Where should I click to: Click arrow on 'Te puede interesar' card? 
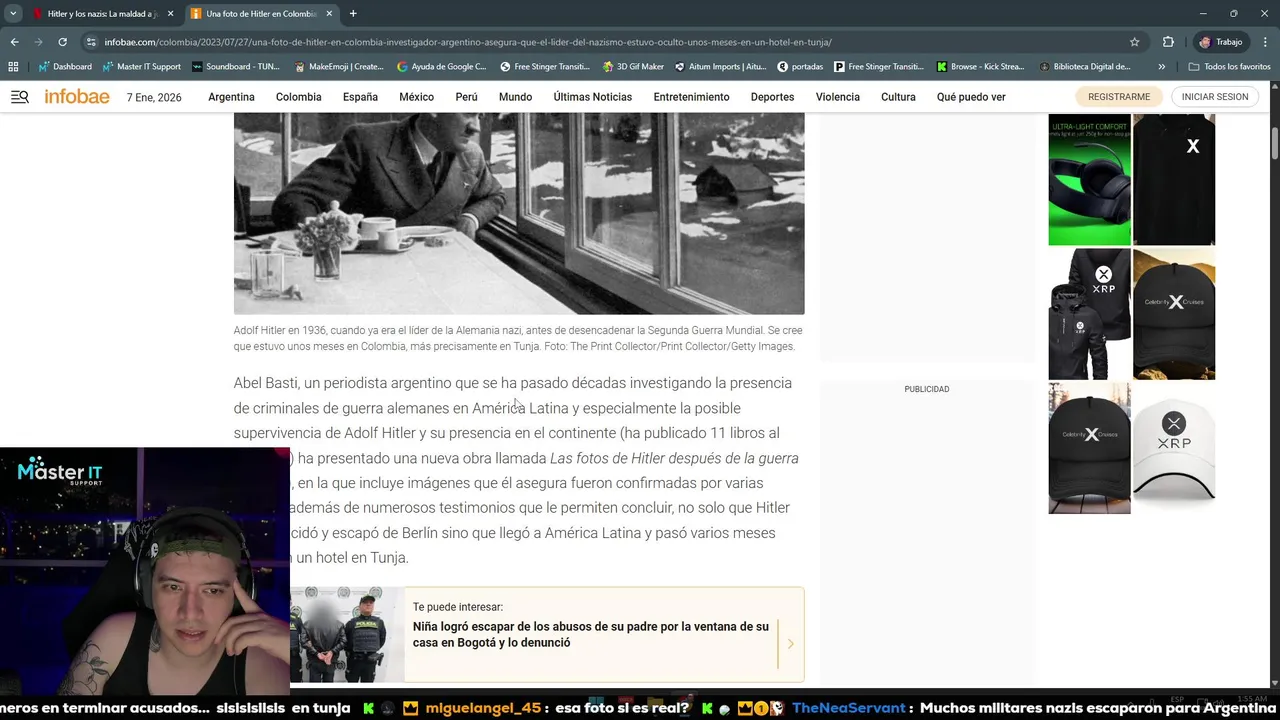coord(790,643)
